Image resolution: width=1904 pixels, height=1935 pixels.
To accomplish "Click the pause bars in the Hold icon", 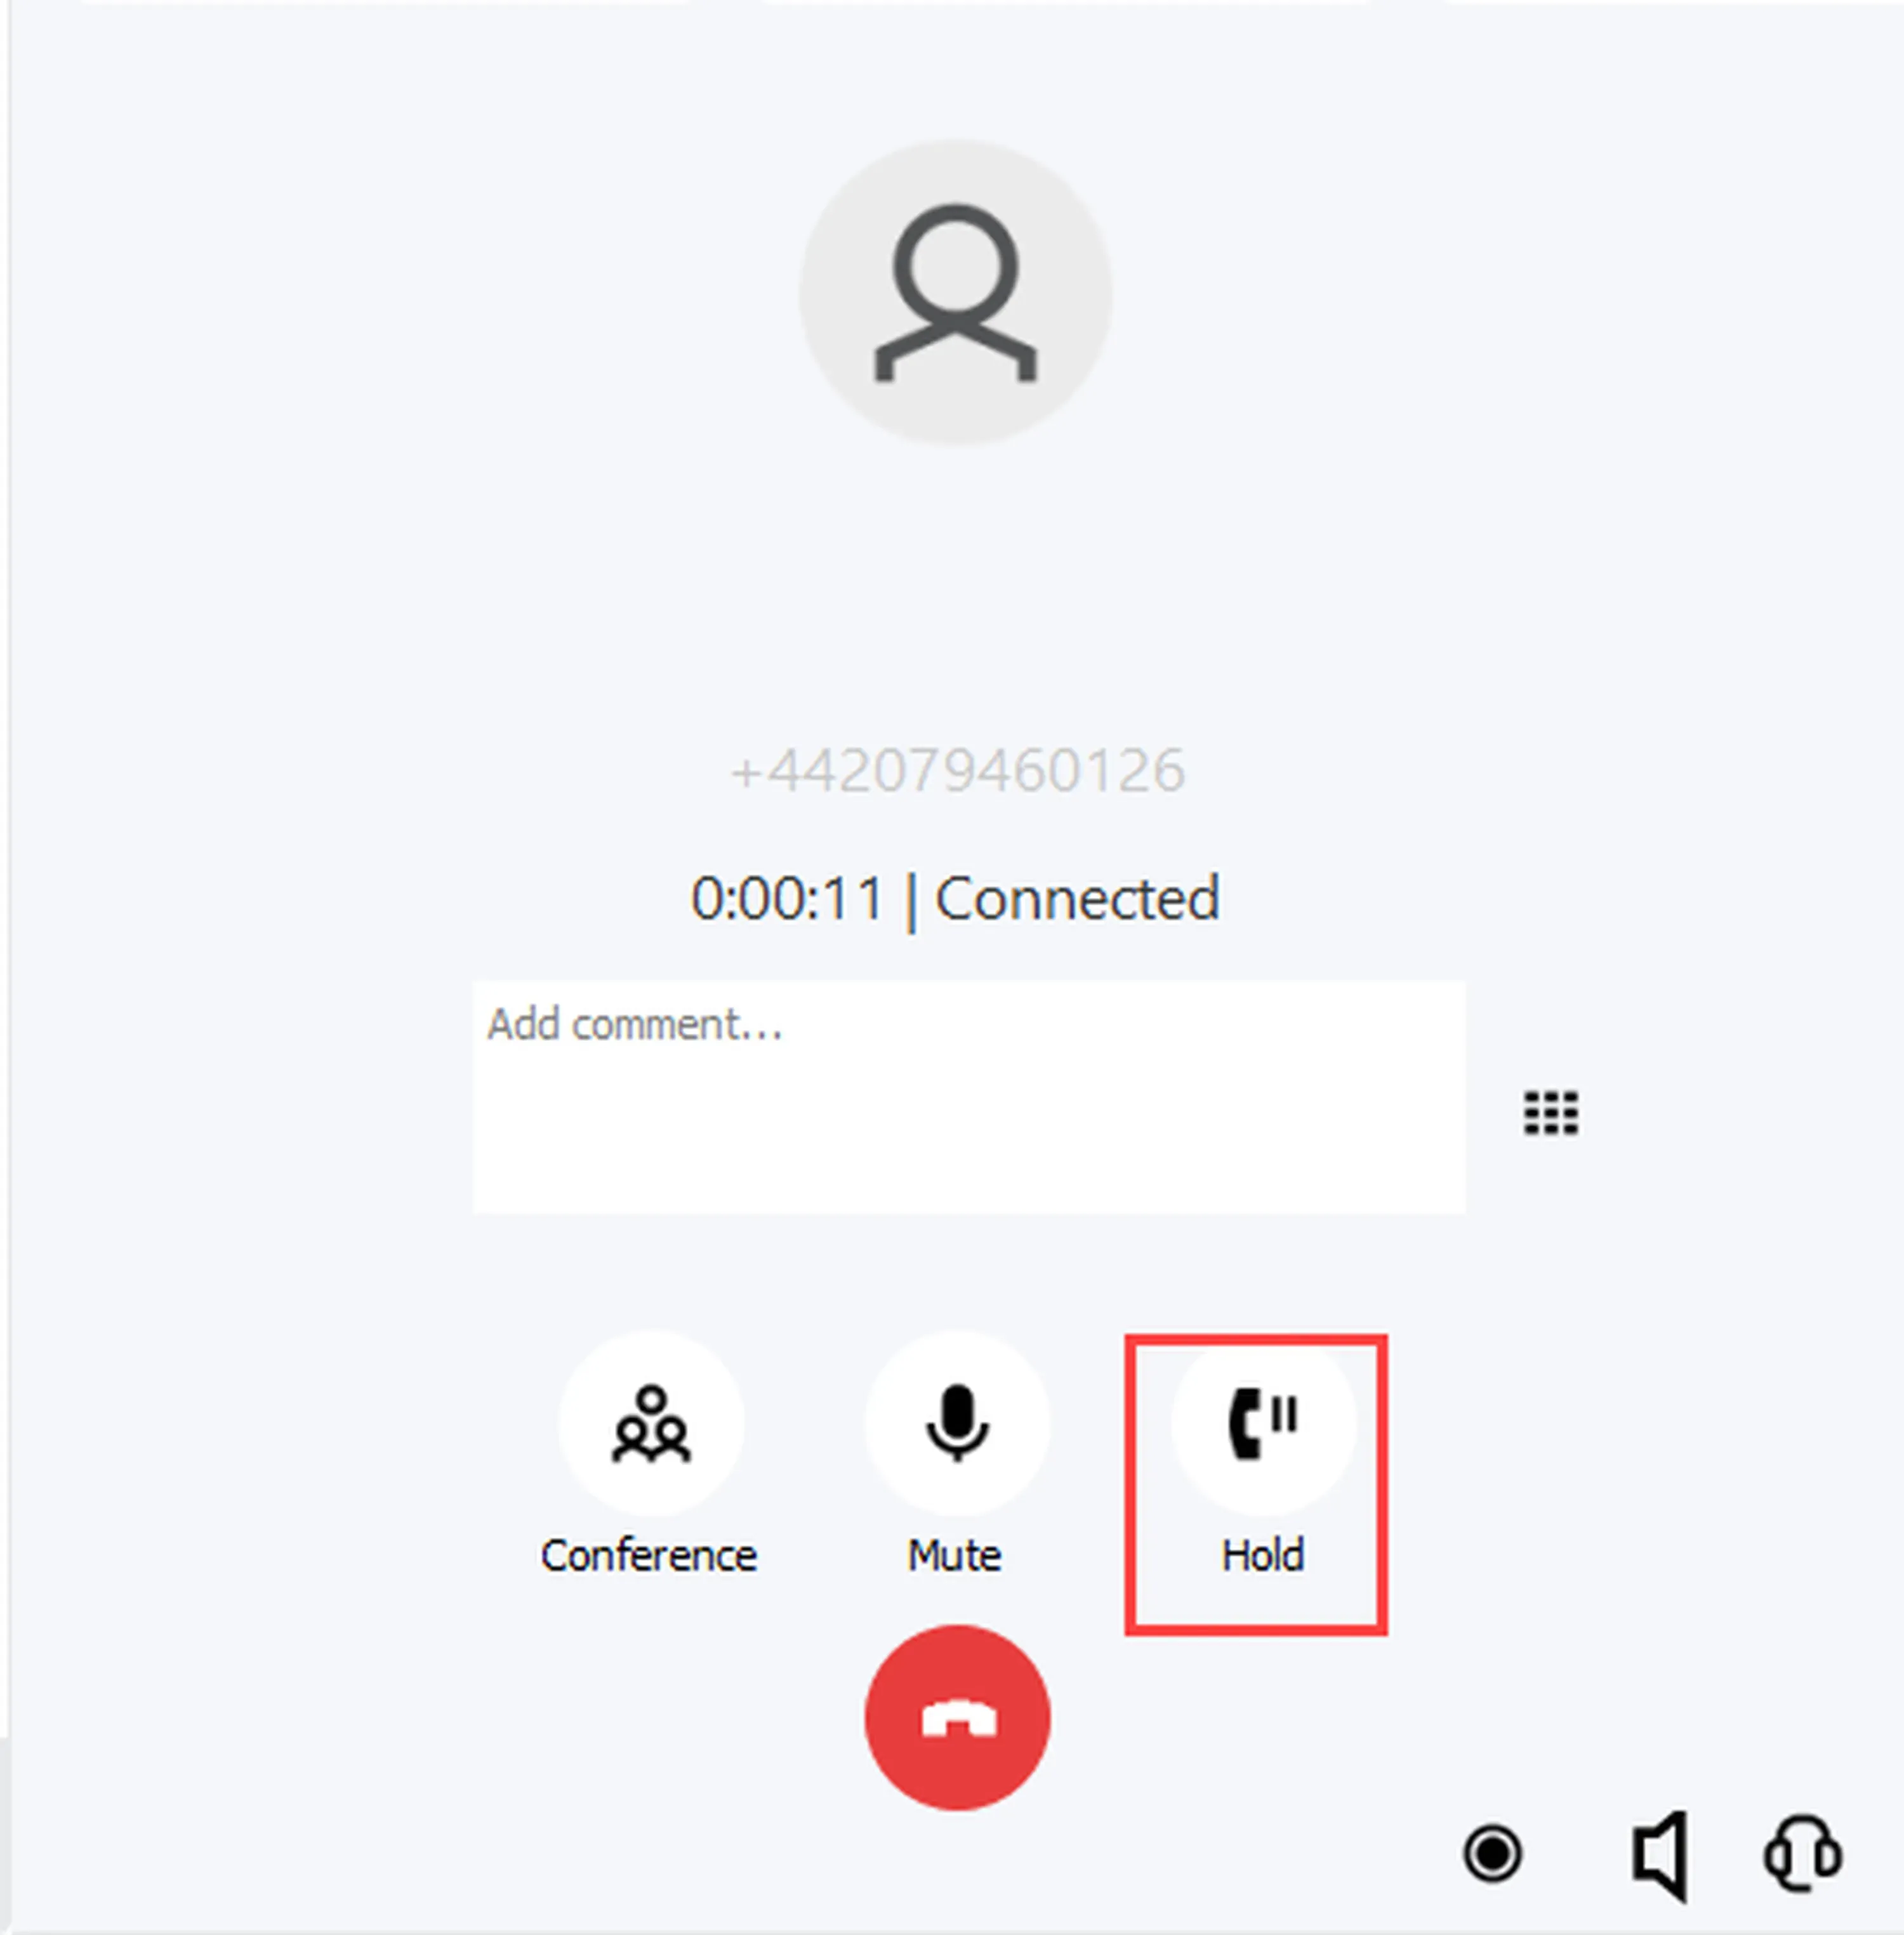I will click(1284, 1415).
